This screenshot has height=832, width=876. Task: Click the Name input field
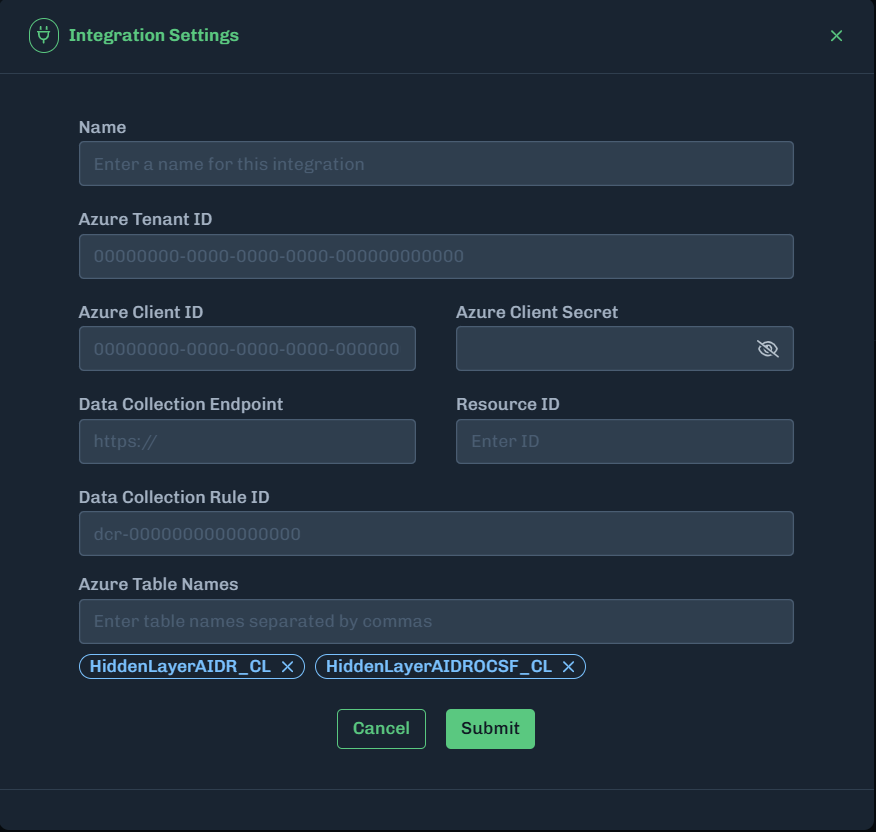(436, 164)
